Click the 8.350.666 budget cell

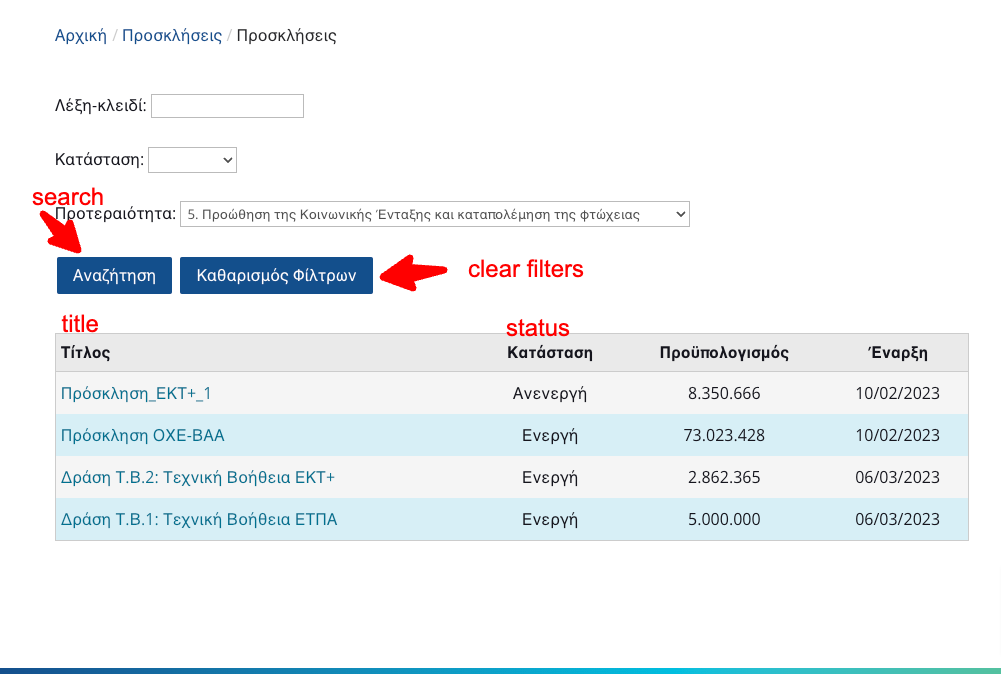724,394
